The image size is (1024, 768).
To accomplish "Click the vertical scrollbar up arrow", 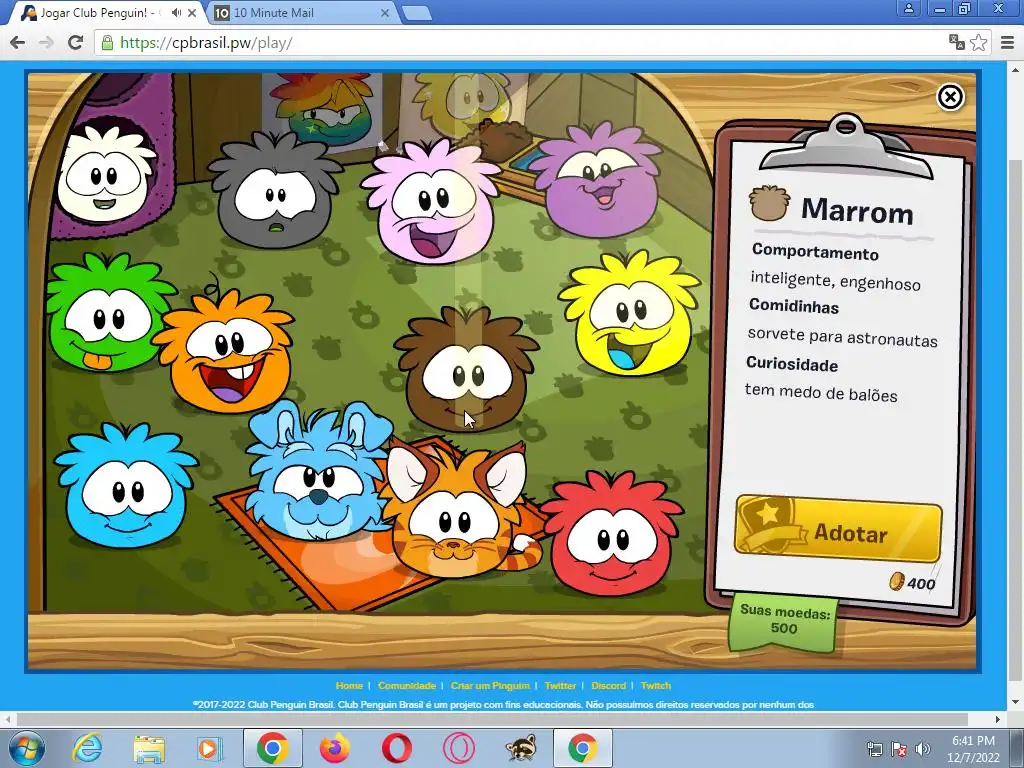I will tap(1016, 69).
